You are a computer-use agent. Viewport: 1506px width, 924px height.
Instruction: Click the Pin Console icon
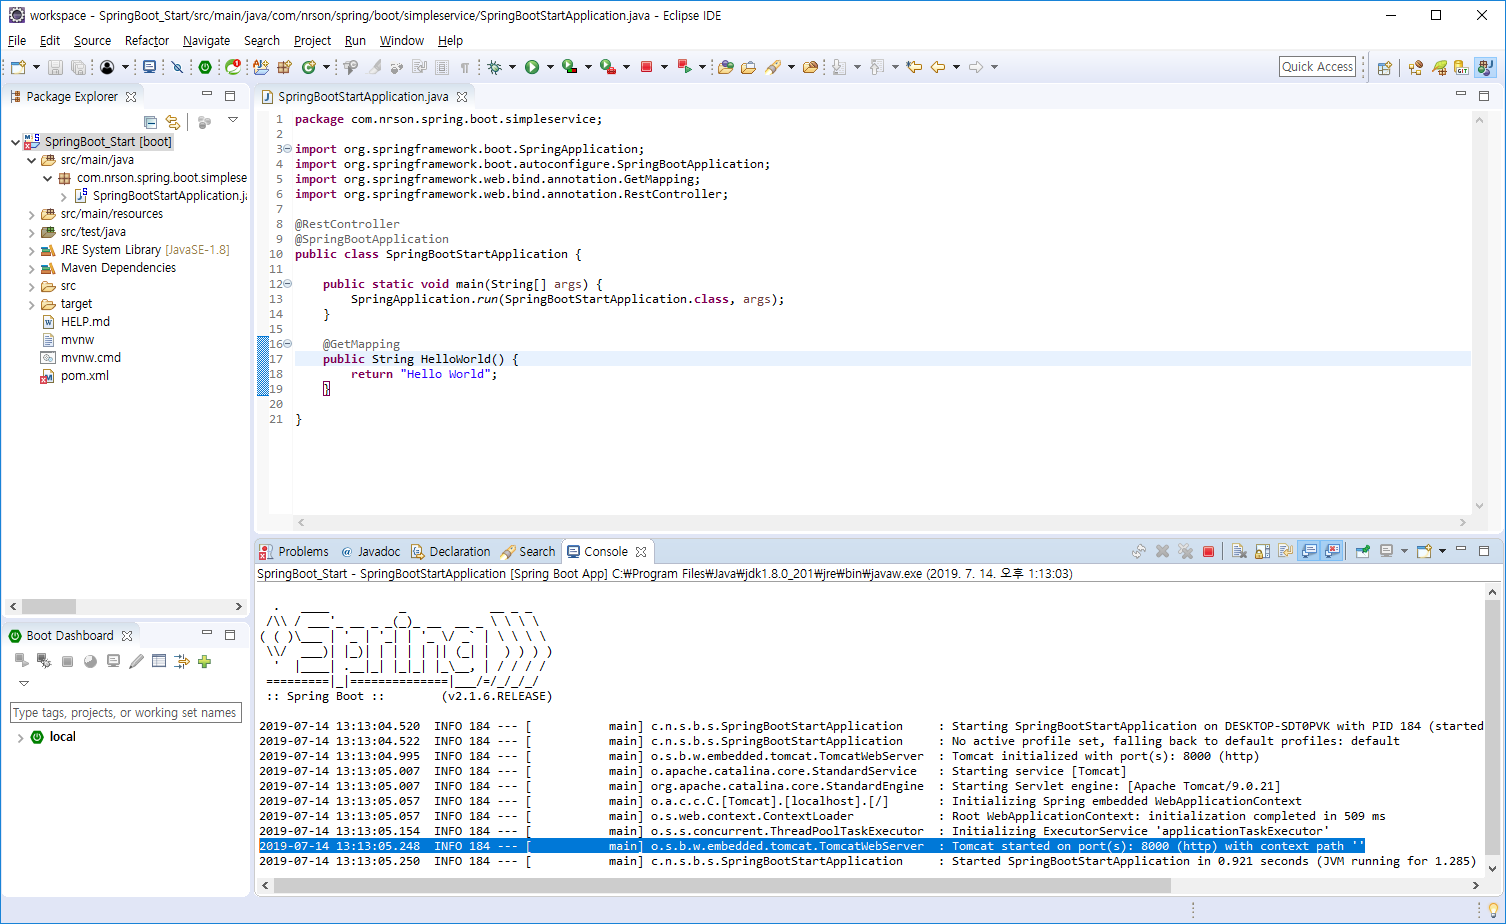(1362, 551)
